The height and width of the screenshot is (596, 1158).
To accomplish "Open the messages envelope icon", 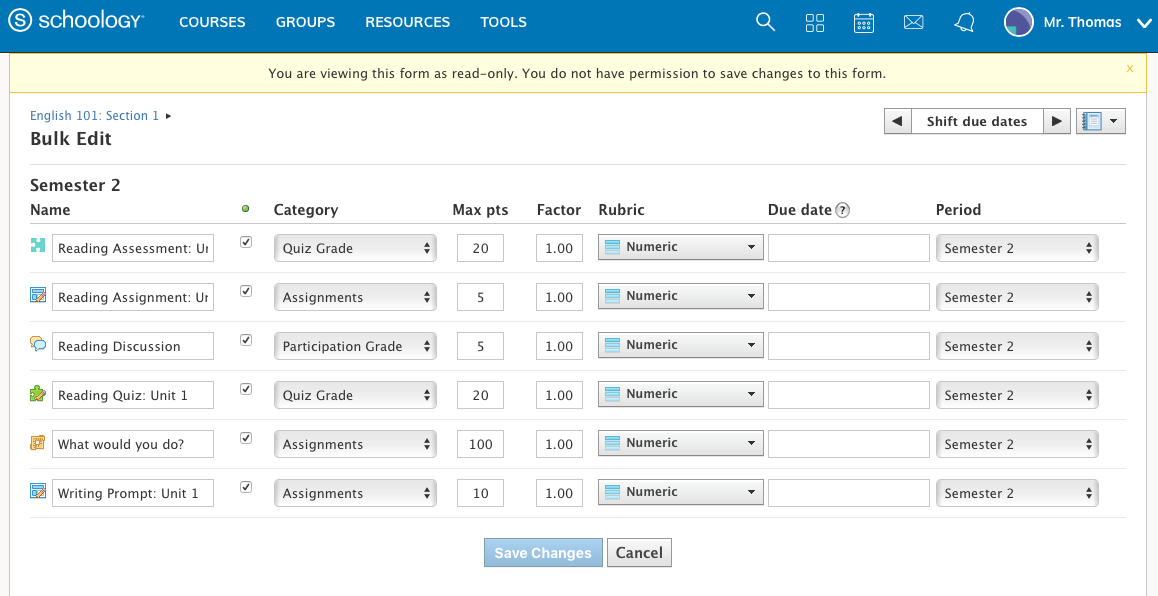I will point(913,22).
